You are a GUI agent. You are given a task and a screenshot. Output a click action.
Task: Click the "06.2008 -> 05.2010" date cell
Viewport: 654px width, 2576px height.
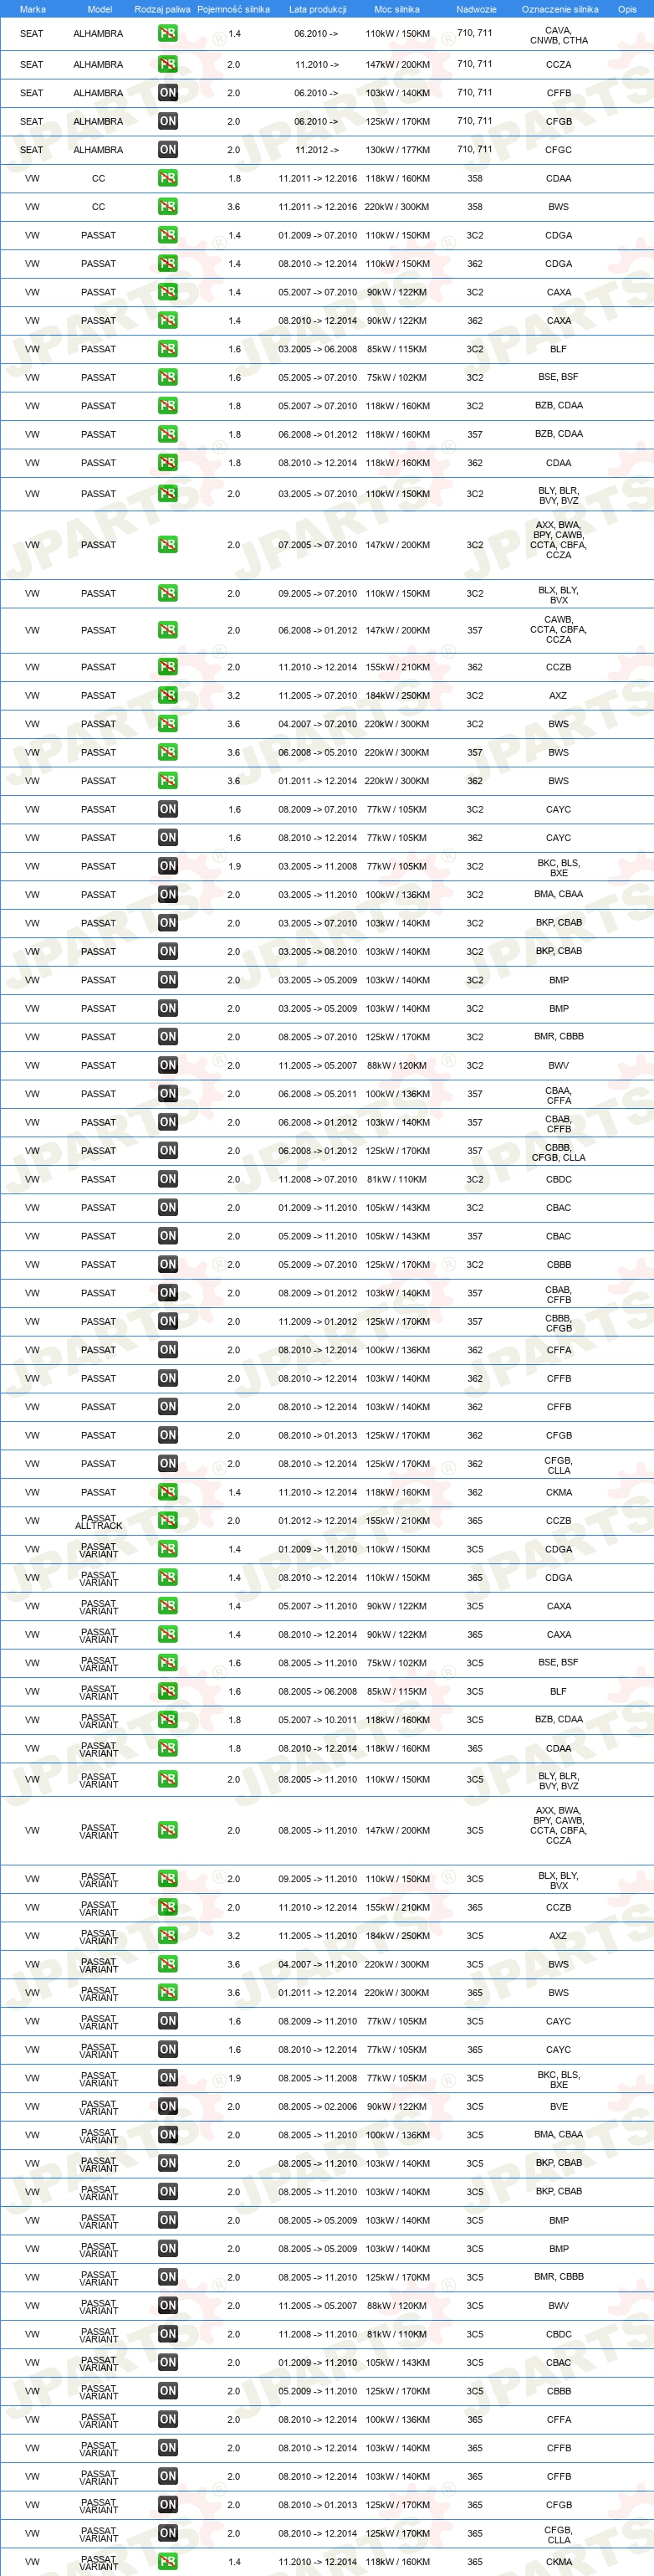click(317, 752)
